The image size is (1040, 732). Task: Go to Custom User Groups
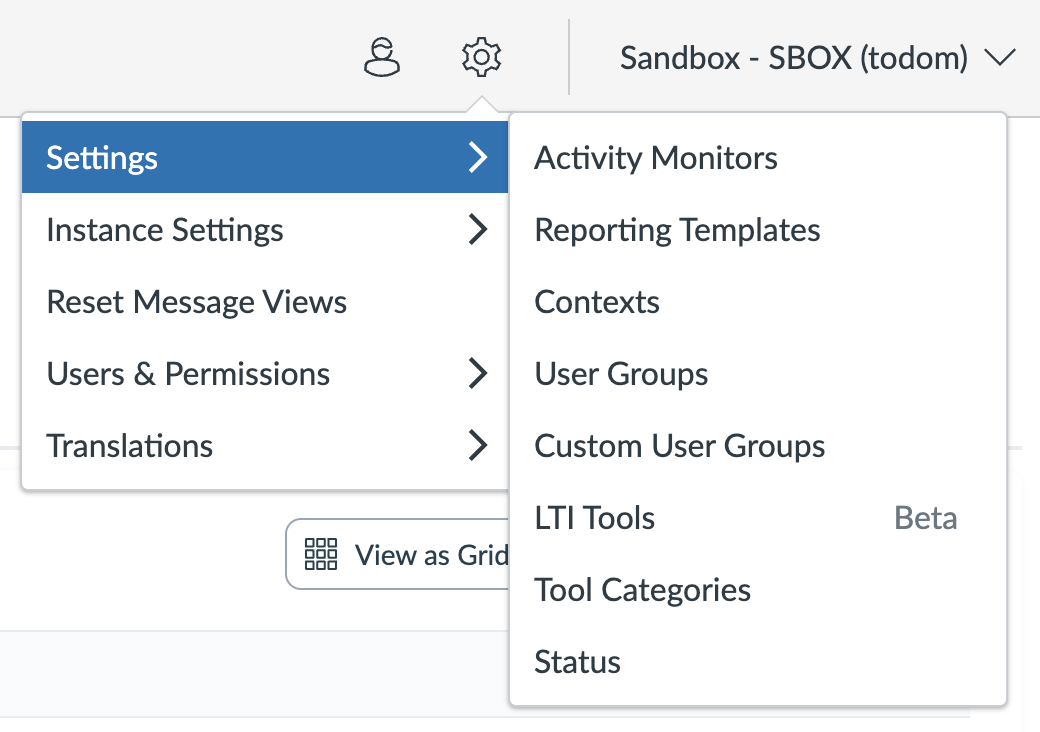click(x=680, y=446)
